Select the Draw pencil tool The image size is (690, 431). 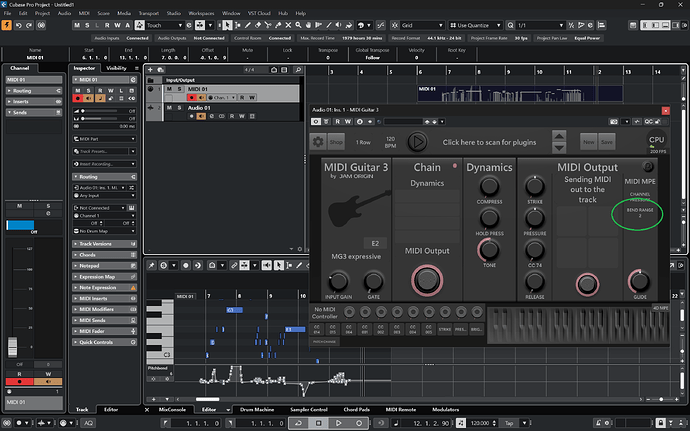pyautogui.click(x=248, y=26)
